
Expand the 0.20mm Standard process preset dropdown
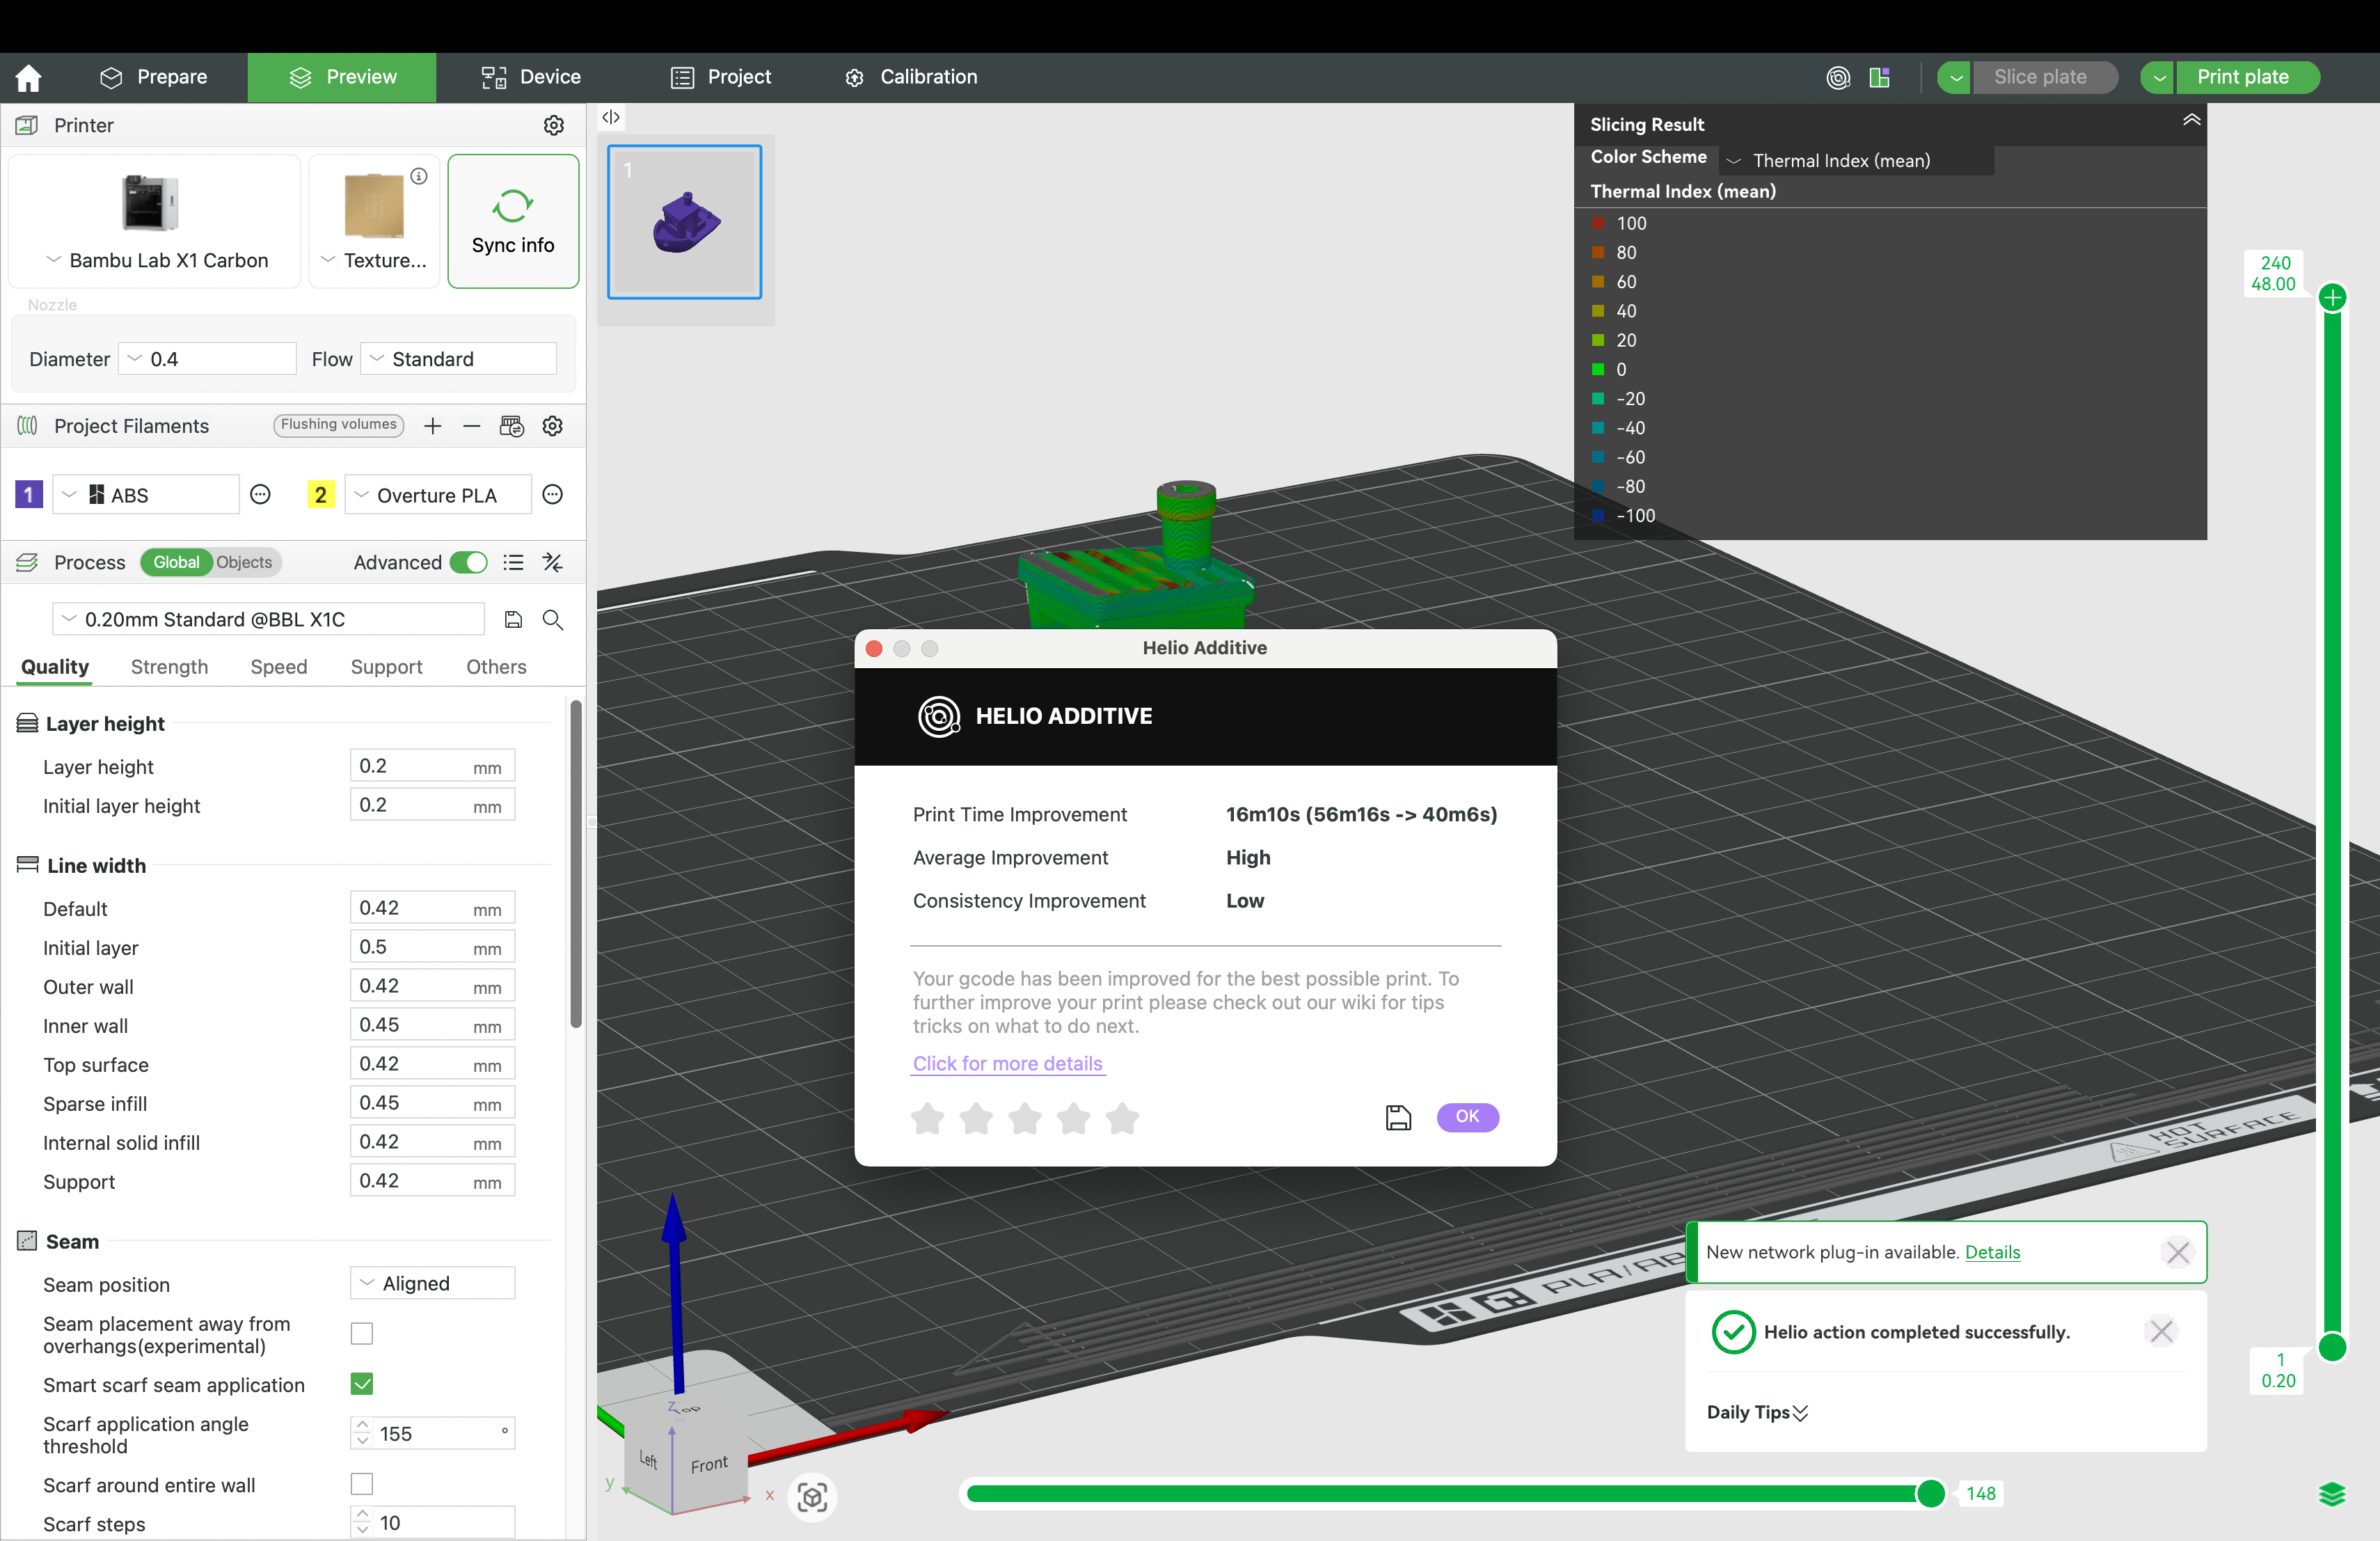point(268,619)
